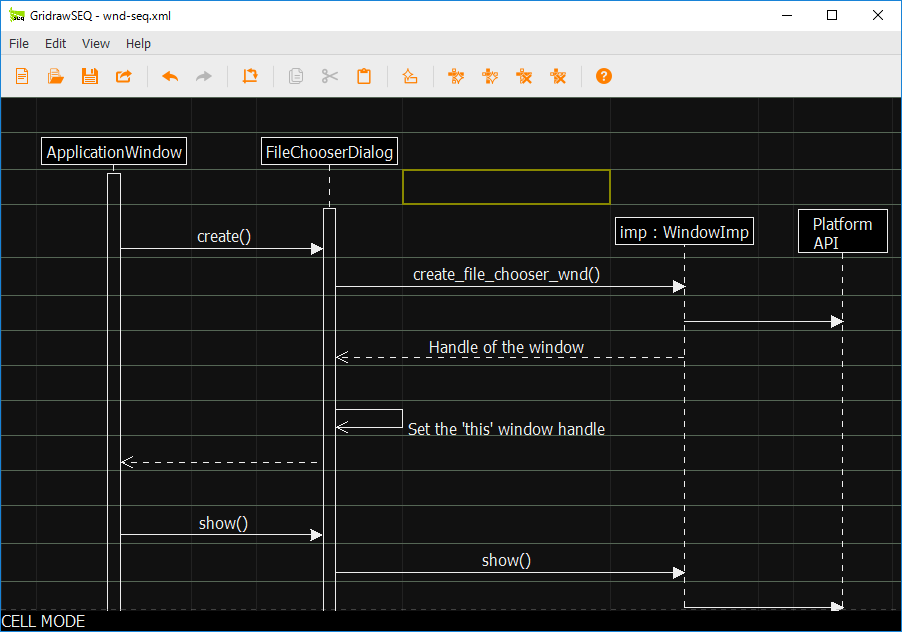Open the Edit menu

click(x=55, y=43)
